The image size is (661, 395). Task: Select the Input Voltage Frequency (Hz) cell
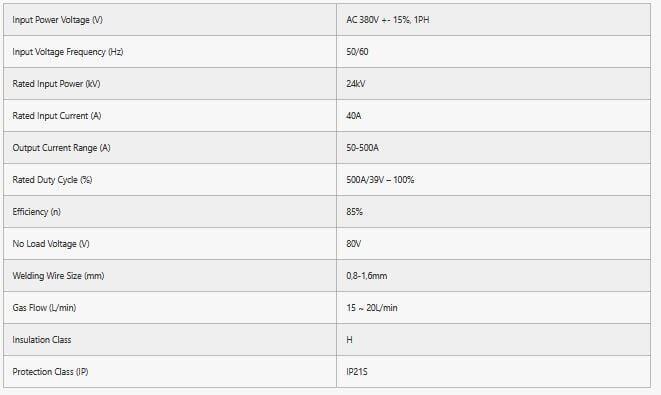tap(170, 51)
